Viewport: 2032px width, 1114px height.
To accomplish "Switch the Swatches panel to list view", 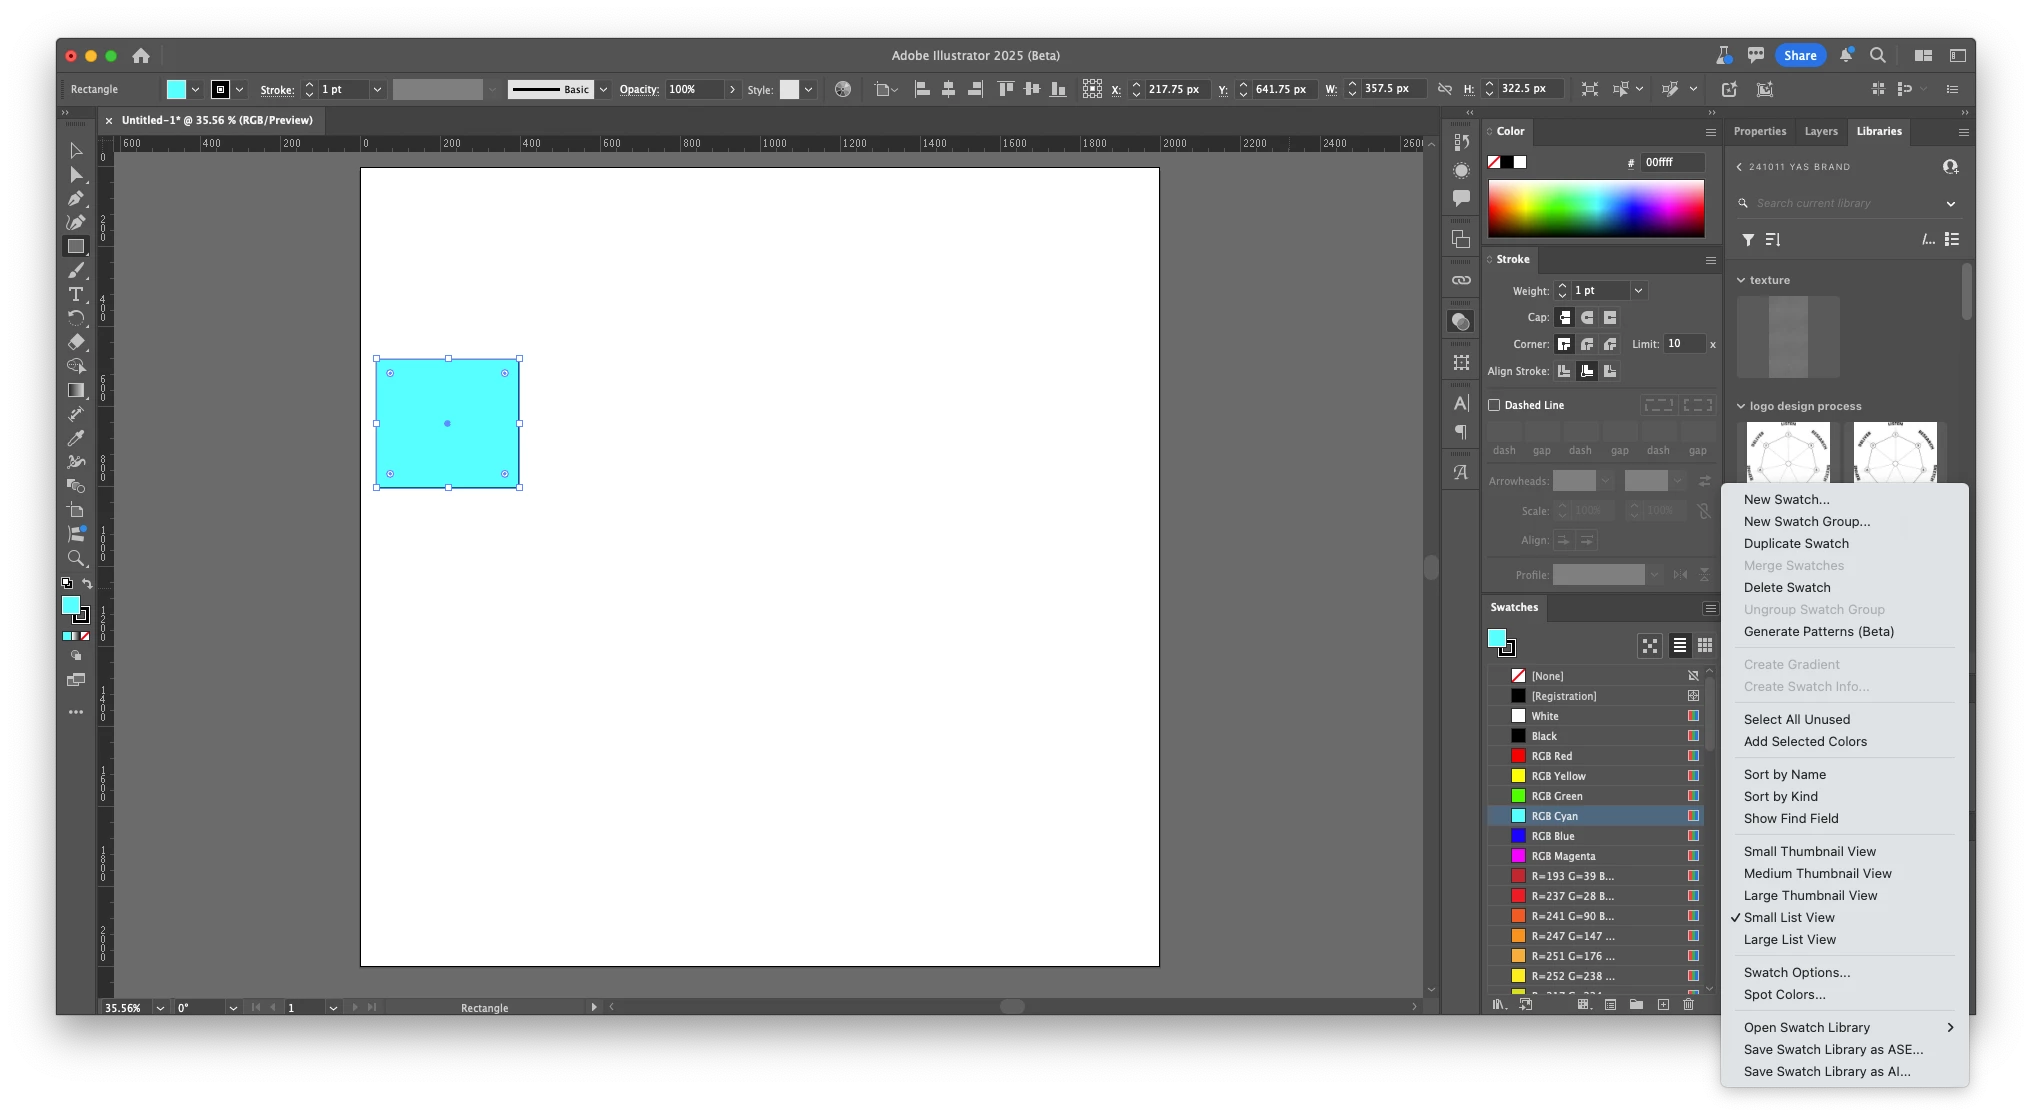I will pyautogui.click(x=1680, y=645).
